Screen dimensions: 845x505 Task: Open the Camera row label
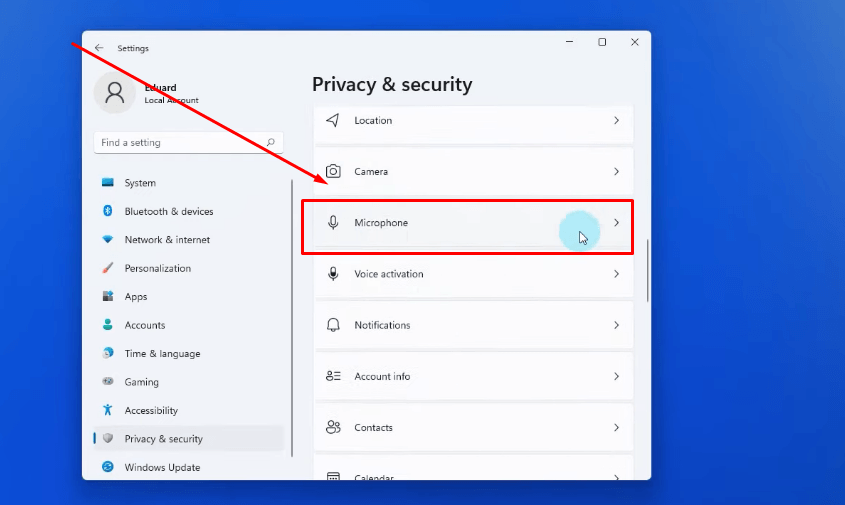tap(371, 171)
